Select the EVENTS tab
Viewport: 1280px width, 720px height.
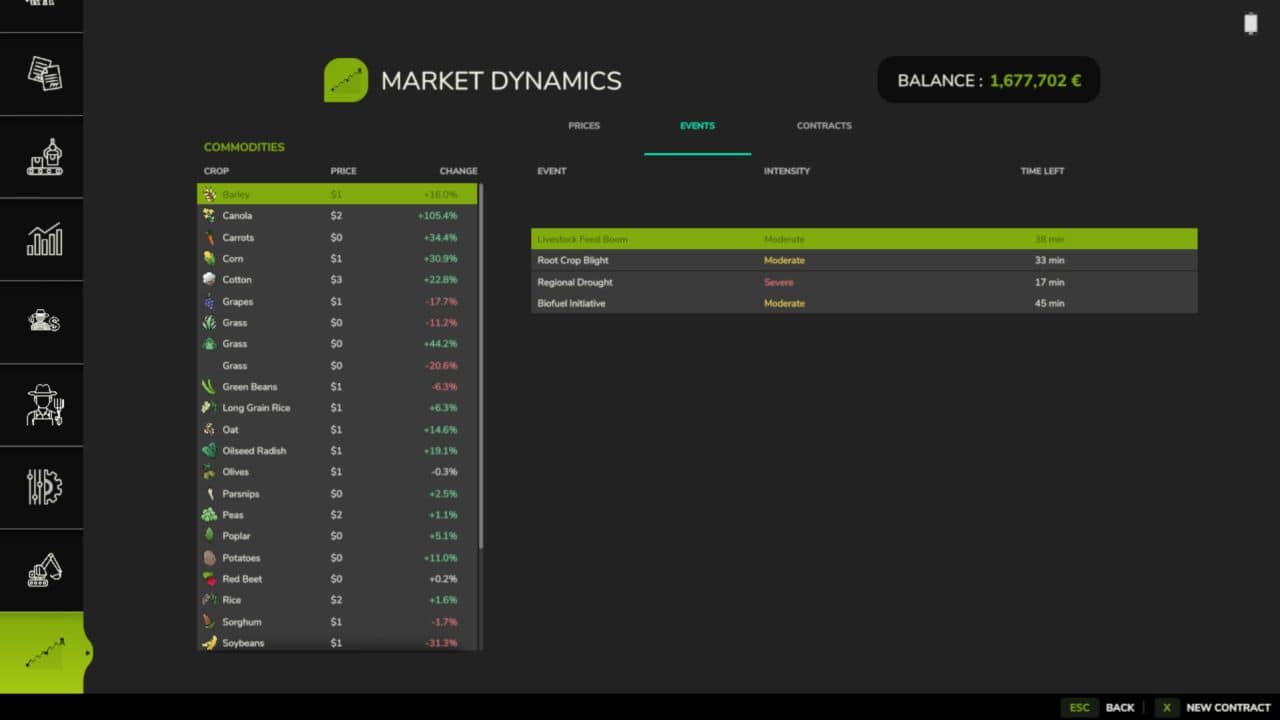[x=697, y=125]
